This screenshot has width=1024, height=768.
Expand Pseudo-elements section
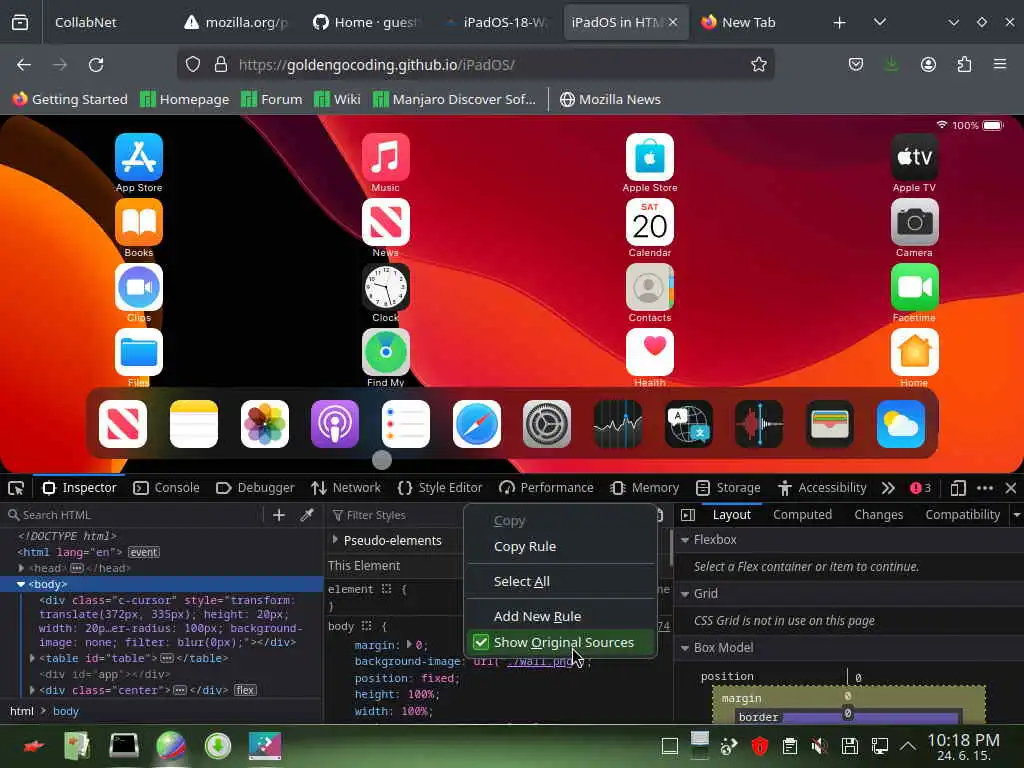(335, 539)
